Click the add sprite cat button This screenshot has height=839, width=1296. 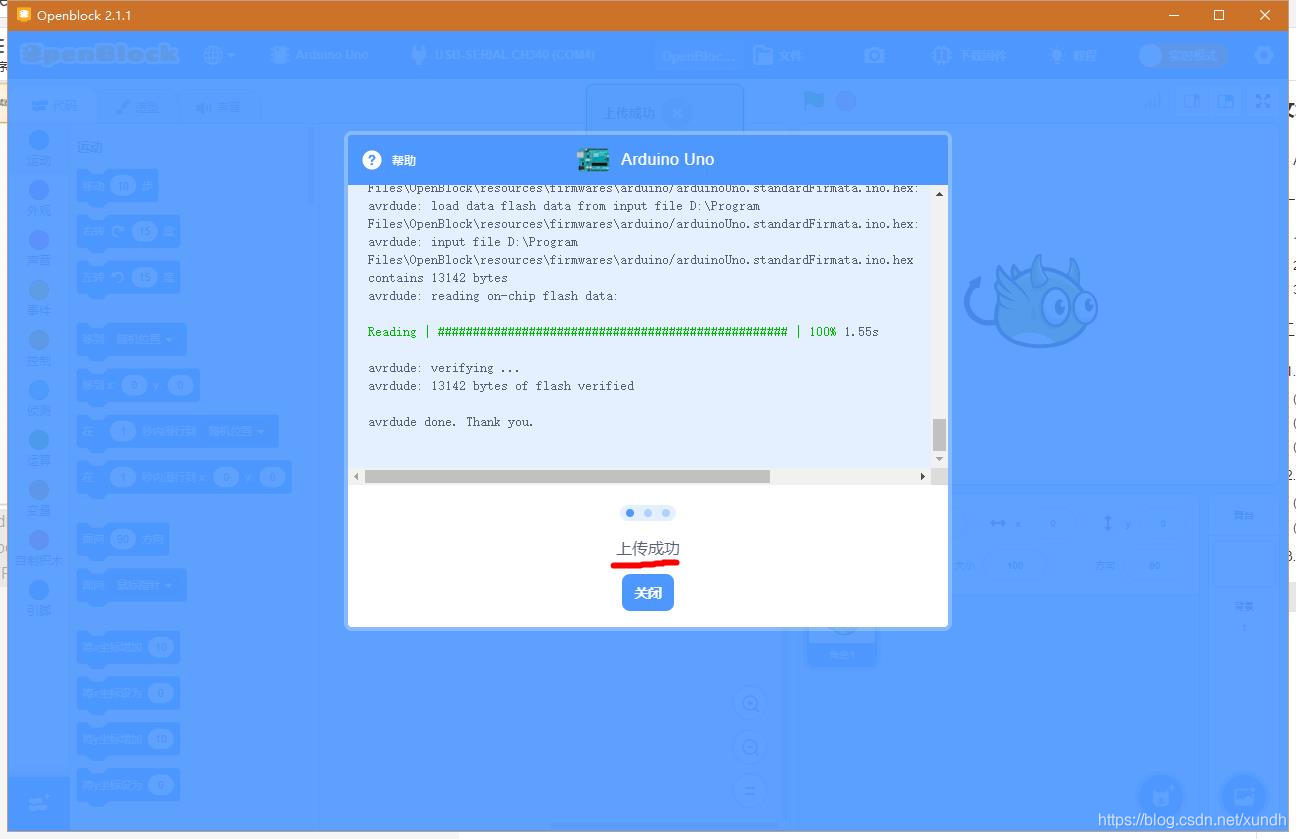pyautogui.click(x=1161, y=797)
